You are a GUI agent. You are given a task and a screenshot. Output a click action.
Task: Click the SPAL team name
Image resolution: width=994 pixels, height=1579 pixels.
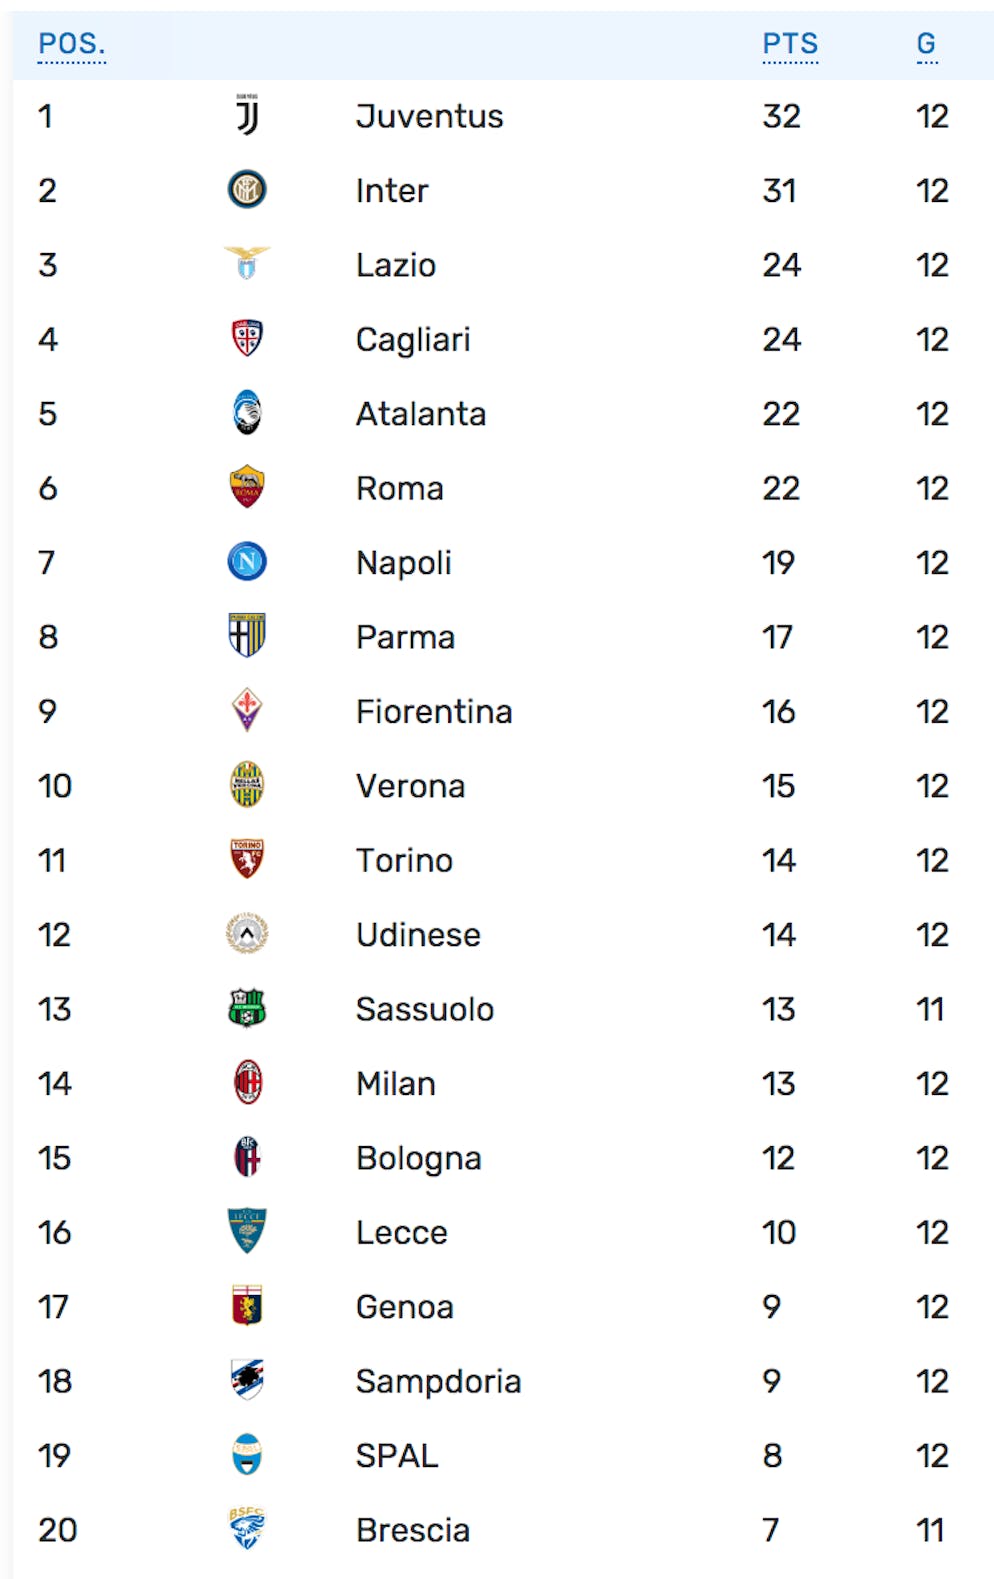pos(397,1456)
